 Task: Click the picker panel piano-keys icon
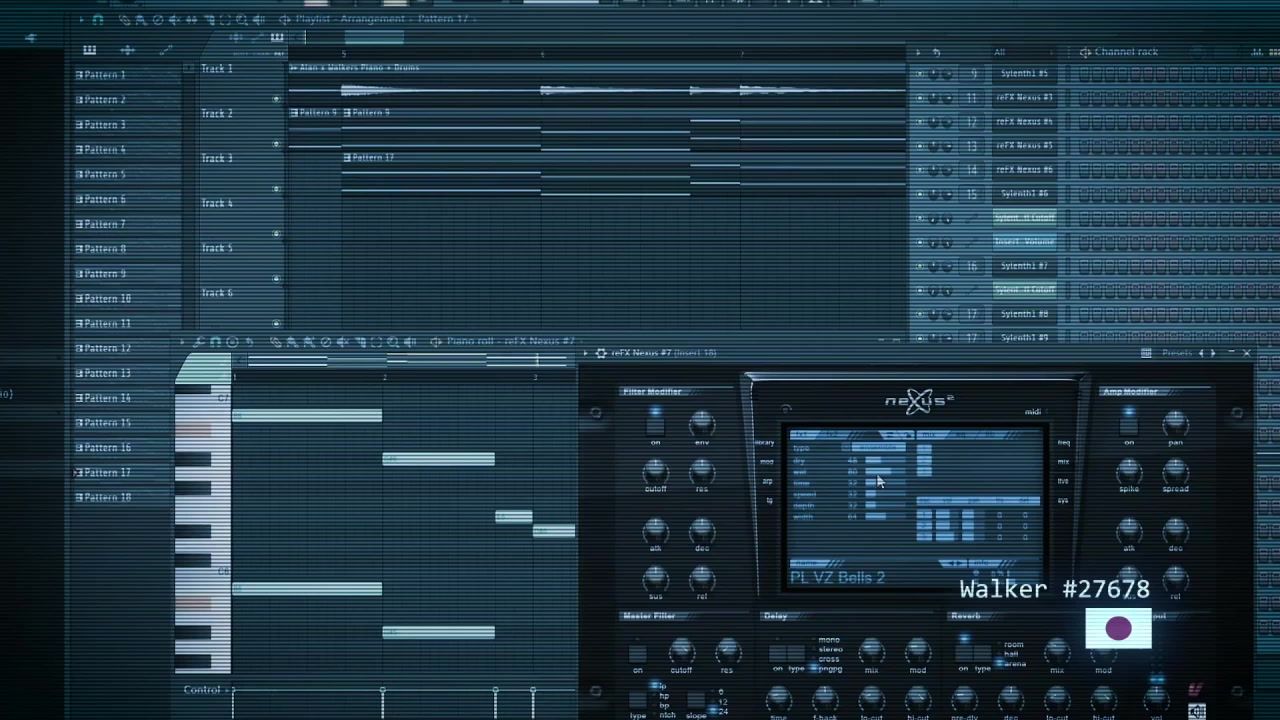pyautogui.click(x=89, y=49)
